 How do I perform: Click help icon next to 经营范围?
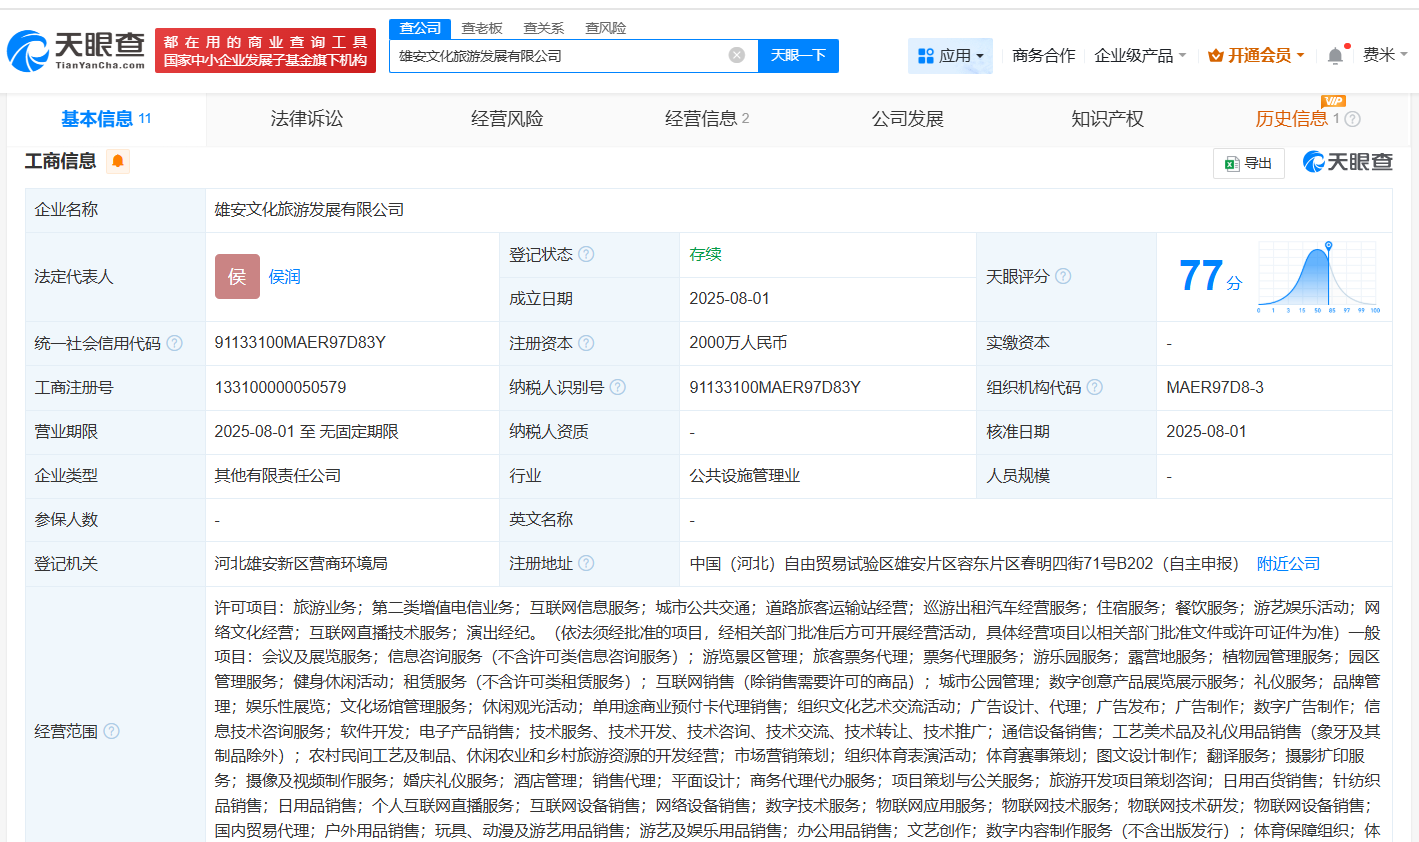[112, 731]
